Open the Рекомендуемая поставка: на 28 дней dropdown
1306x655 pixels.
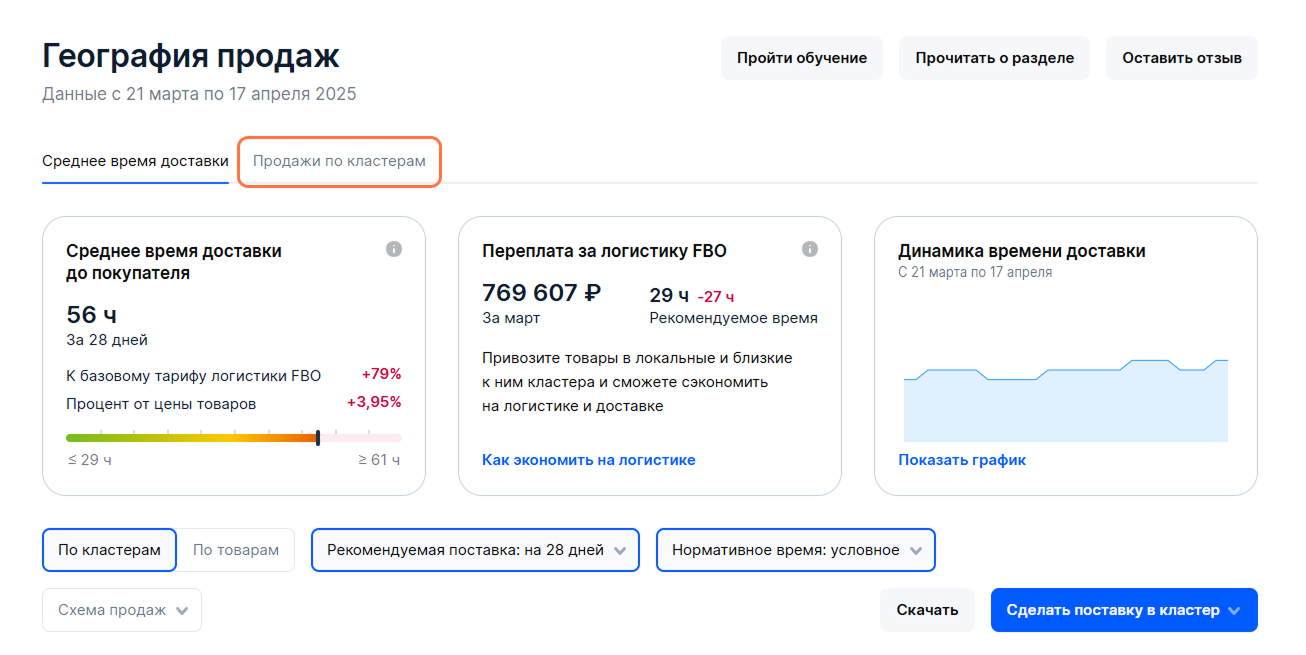coord(475,550)
